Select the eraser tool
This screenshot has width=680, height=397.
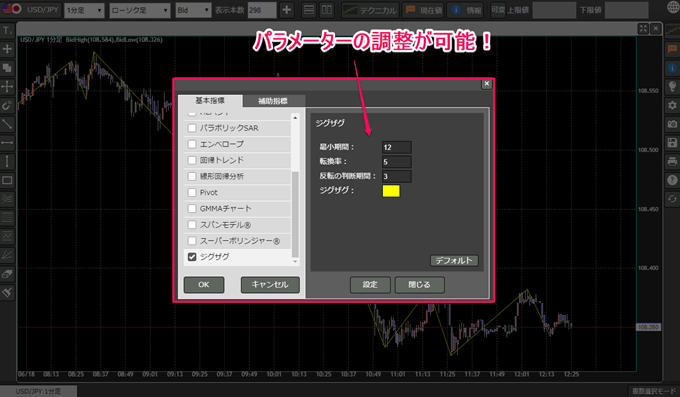[7, 274]
